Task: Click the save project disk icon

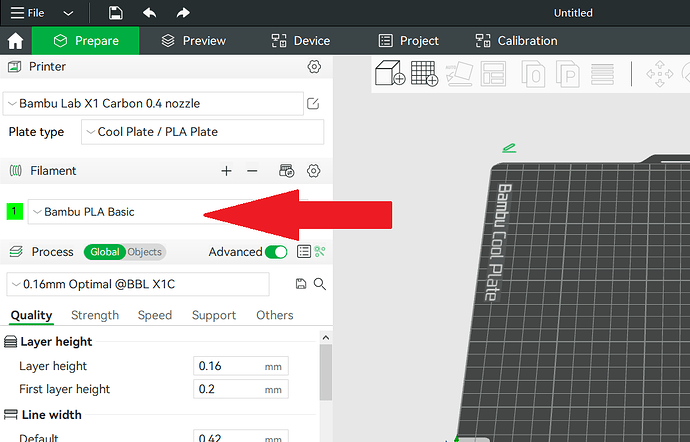Action: point(115,13)
